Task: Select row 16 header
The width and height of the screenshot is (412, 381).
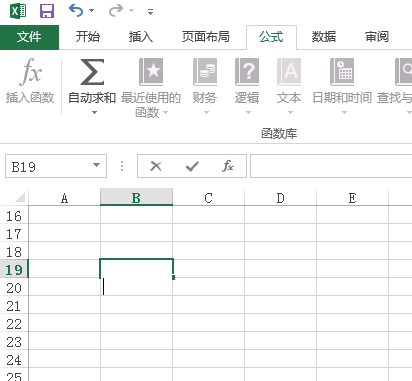Action: 14,216
